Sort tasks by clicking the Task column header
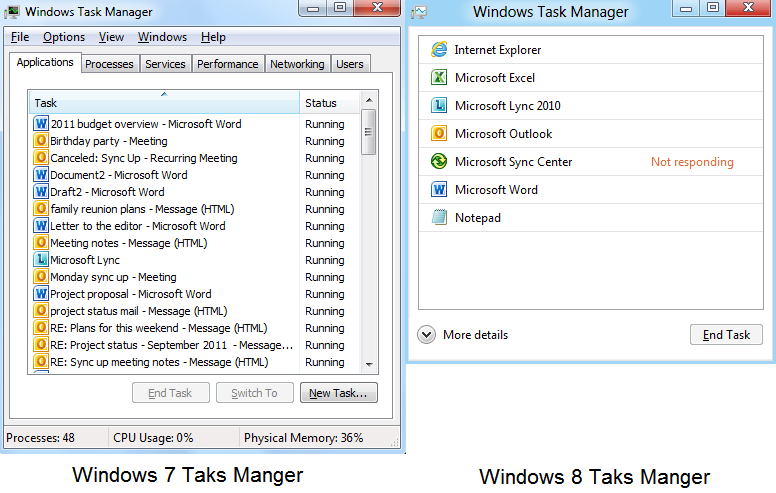Image resolution: width=776 pixels, height=493 pixels. click(x=164, y=102)
